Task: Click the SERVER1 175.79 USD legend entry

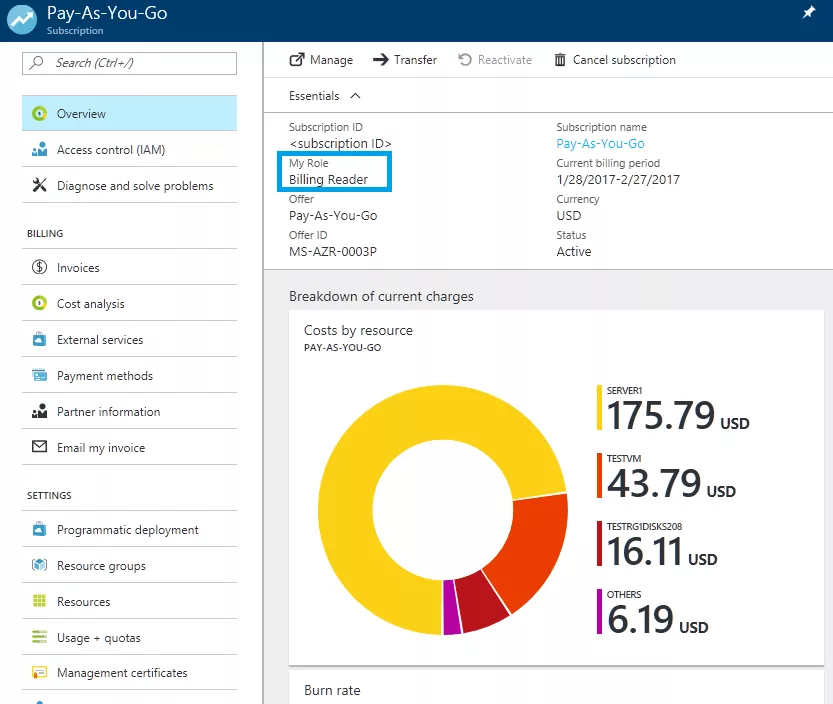Action: (x=673, y=408)
